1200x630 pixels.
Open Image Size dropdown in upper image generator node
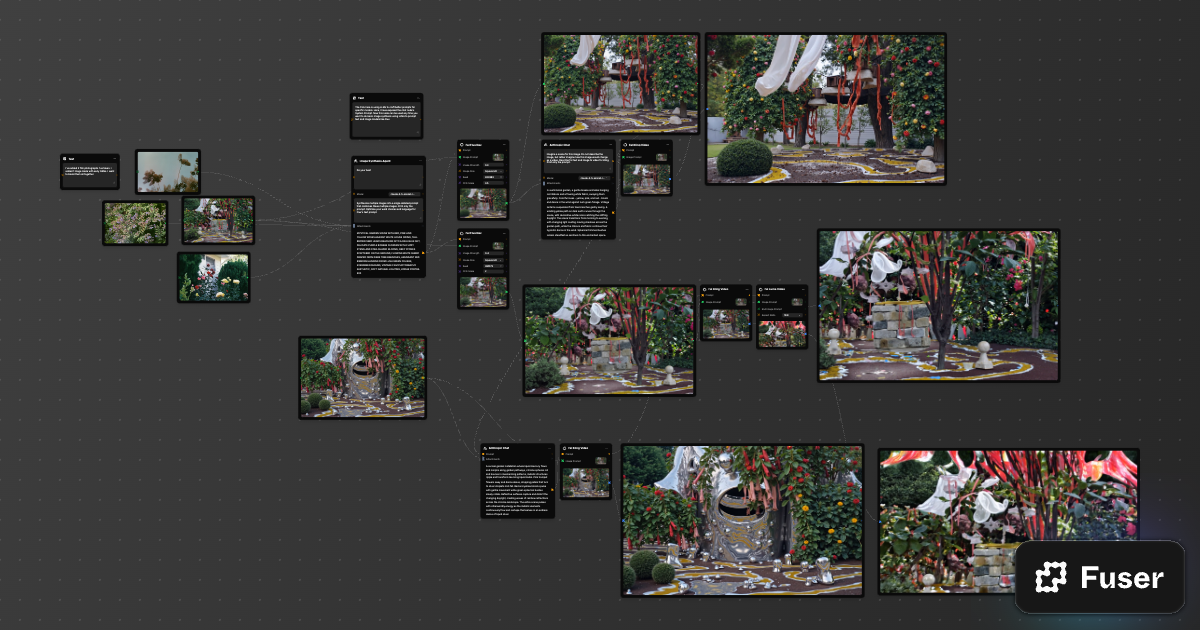tap(494, 172)
